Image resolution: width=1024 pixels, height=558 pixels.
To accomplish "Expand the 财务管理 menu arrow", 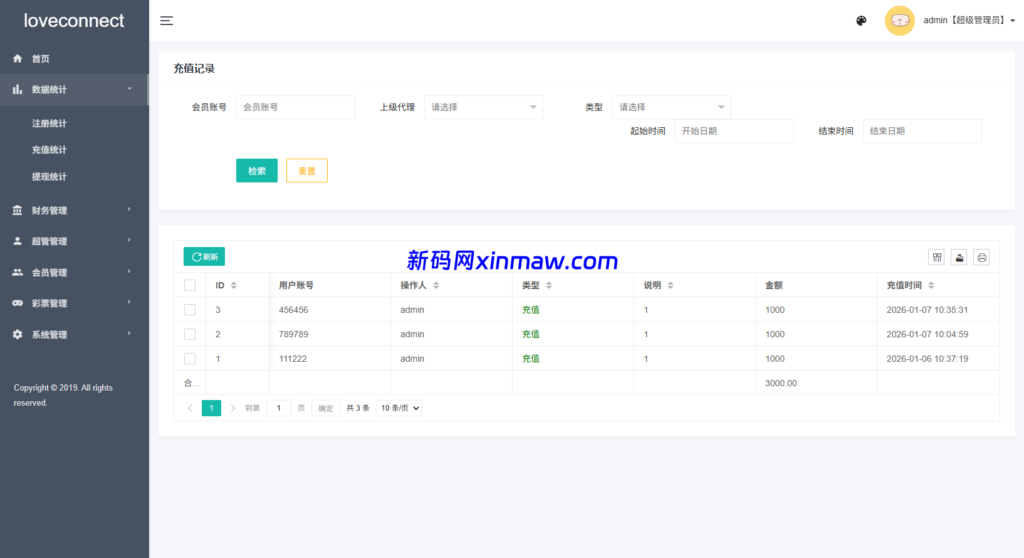I will 129,210.
